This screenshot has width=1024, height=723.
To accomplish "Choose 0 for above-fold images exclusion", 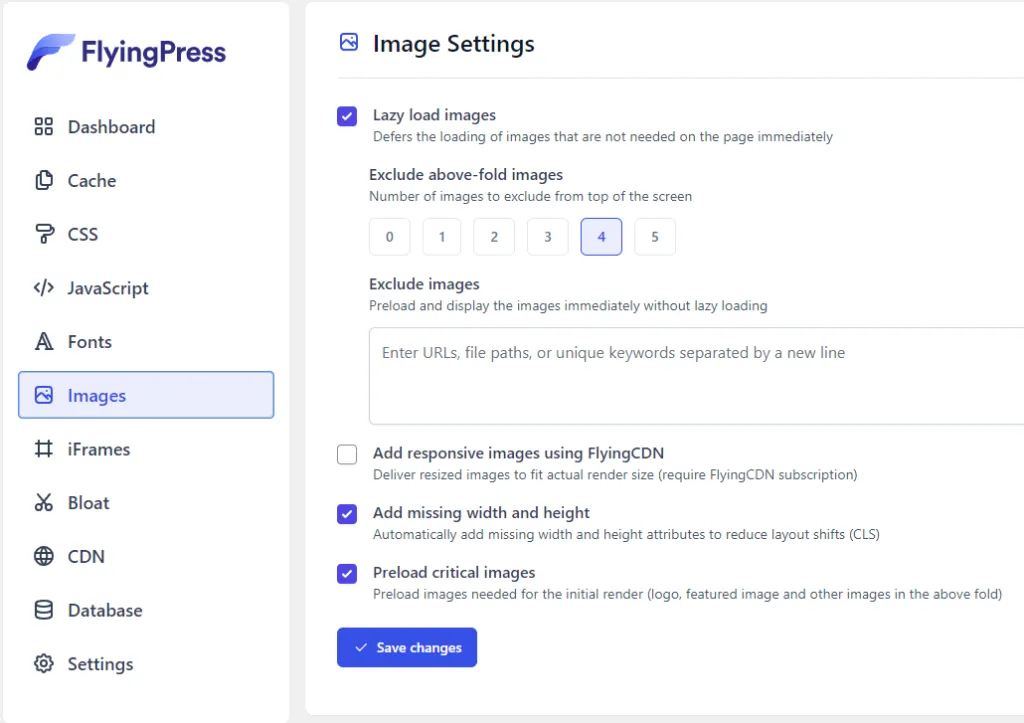I will pyautogui.click(x=390, y=237).
